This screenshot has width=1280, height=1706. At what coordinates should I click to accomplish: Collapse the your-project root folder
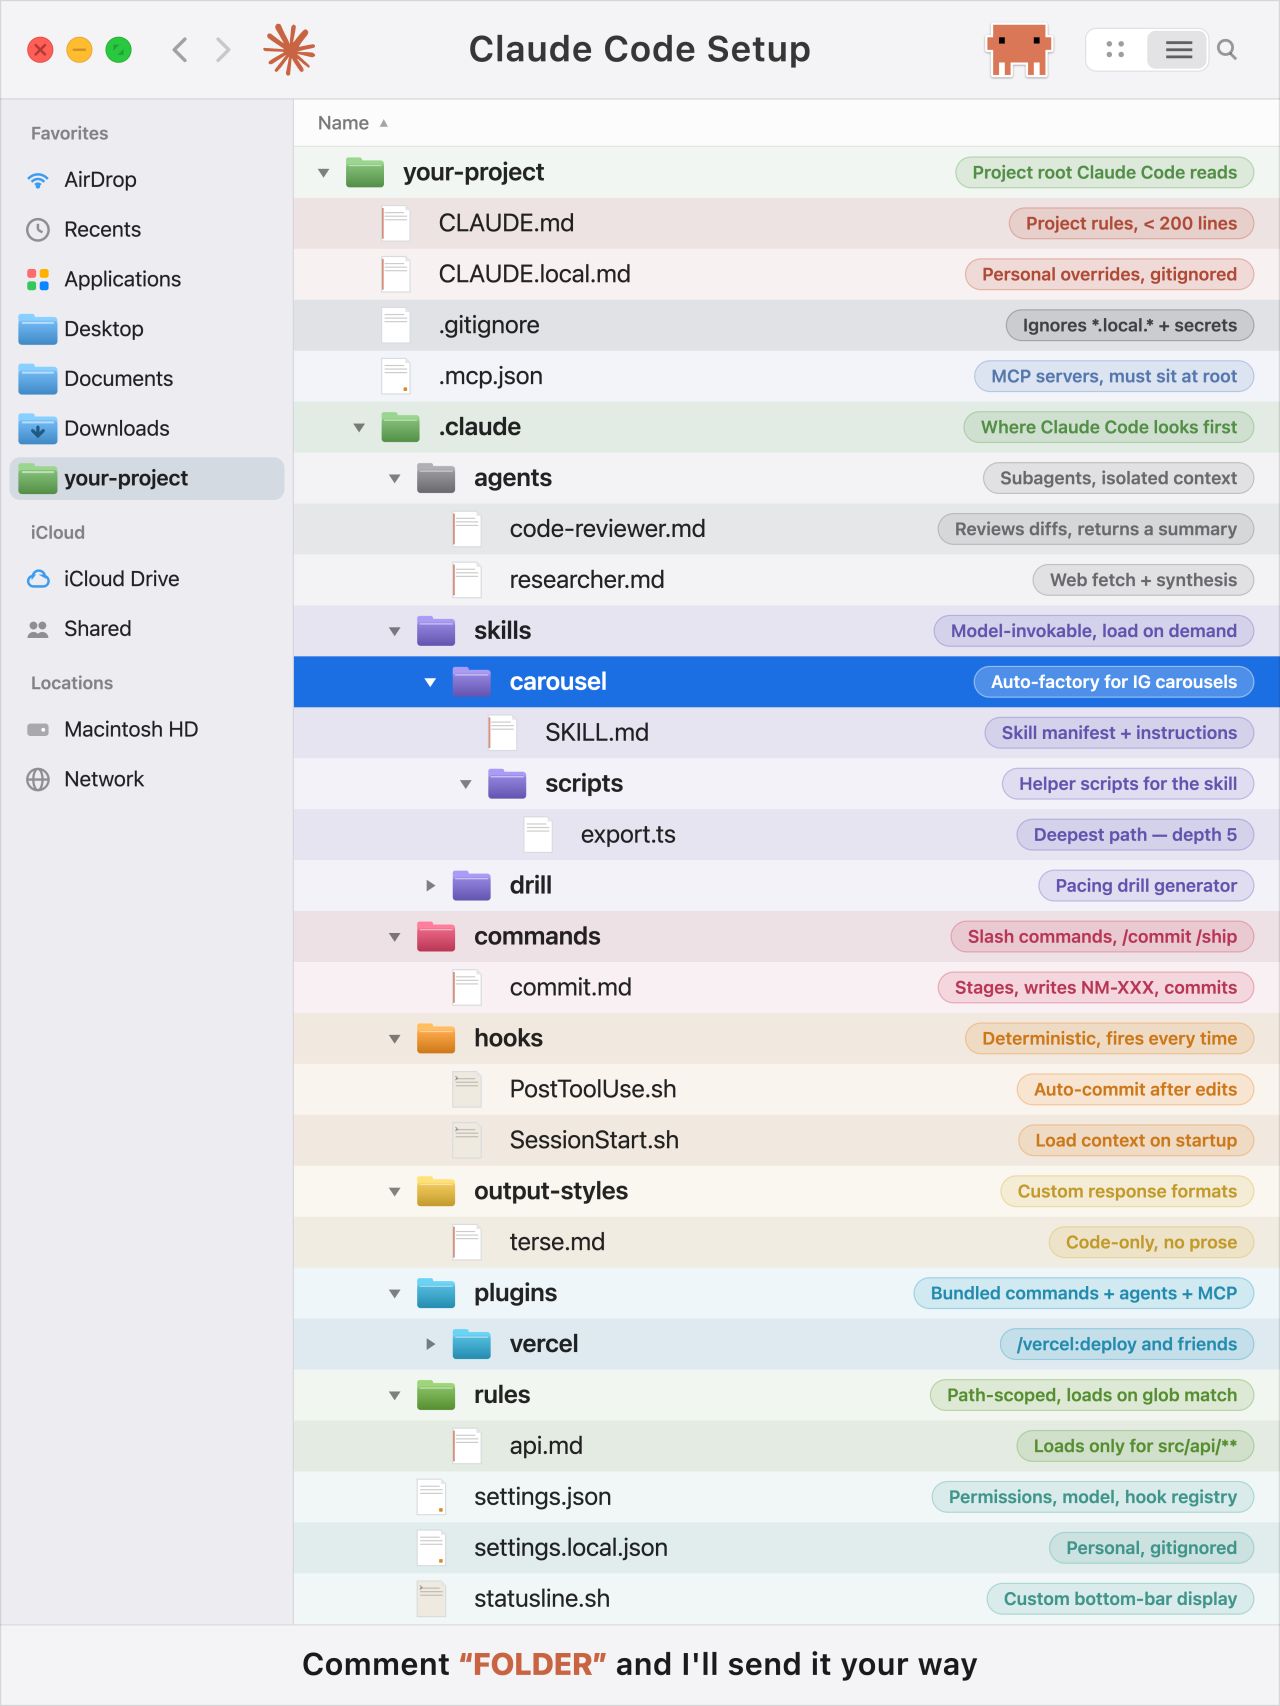point(323,173)
